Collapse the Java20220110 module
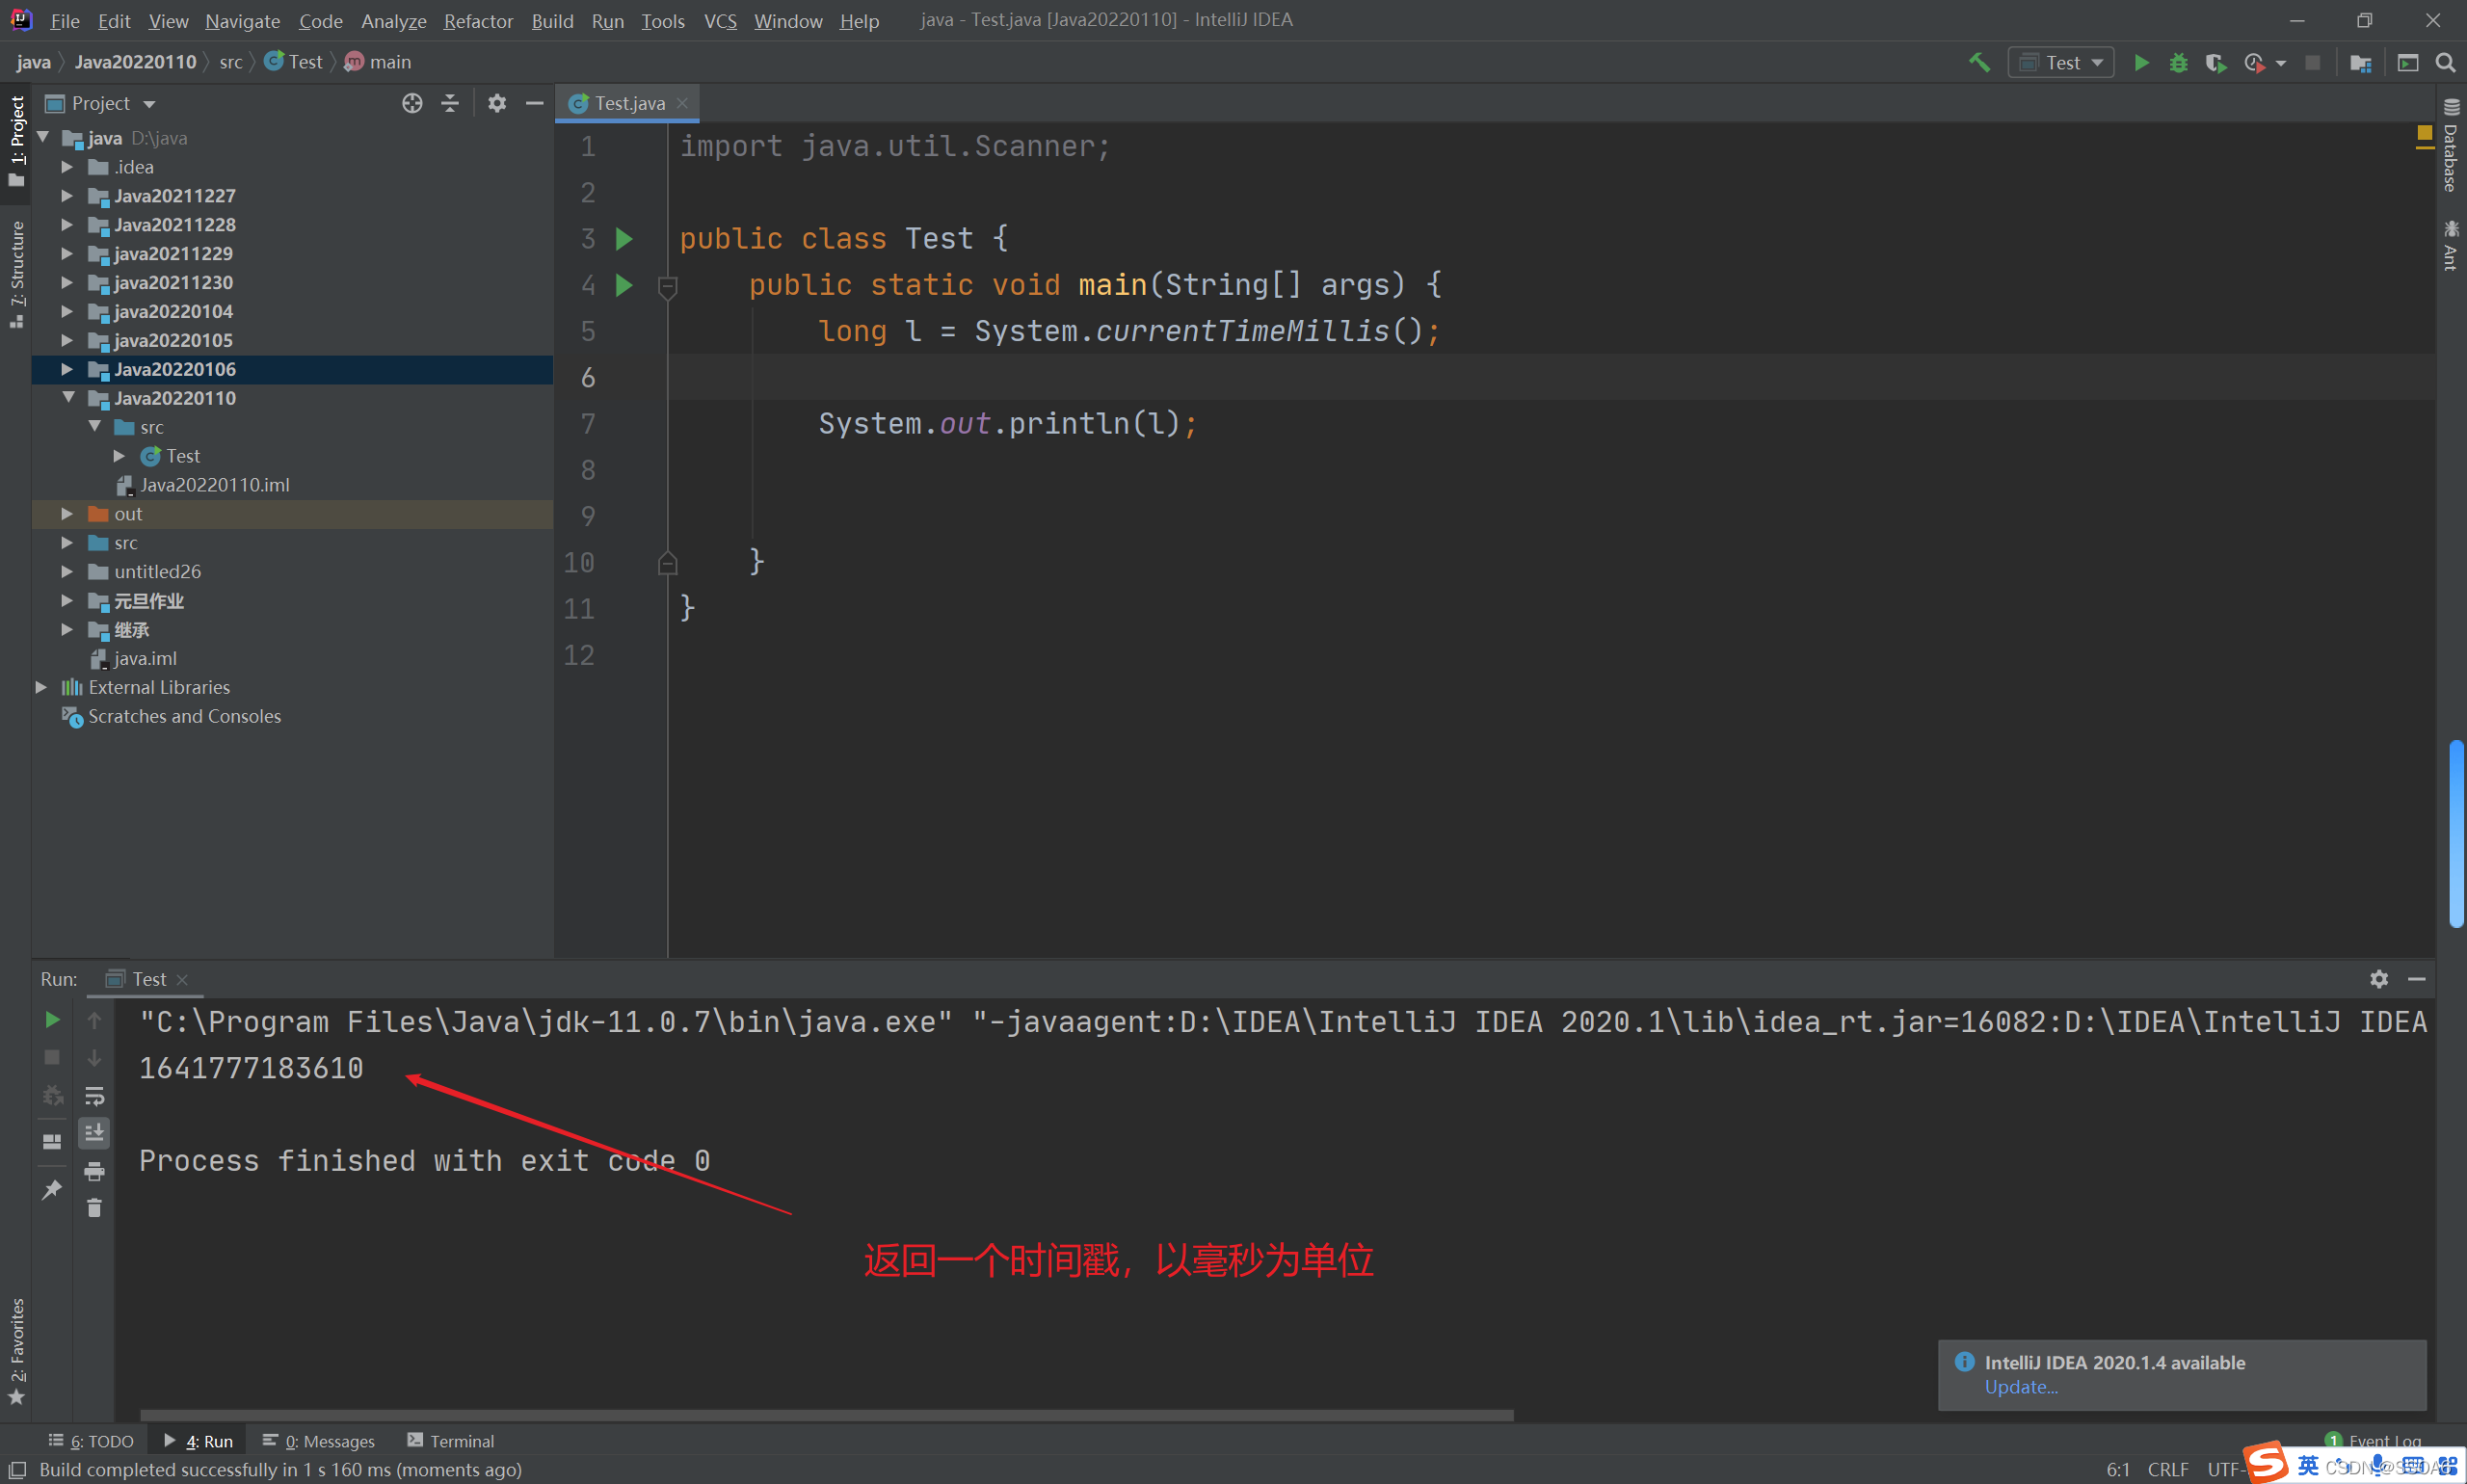Image resolution: width=2467 pixels, height=1484 pixels. 68,398
